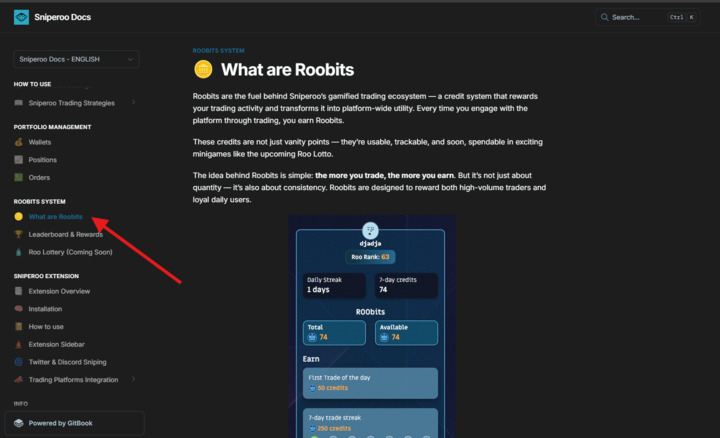Image resolution: width=720 pixels, height=438 pixels.
Task: Open the Sniperoo Docs home title
Action: [62, 17]
